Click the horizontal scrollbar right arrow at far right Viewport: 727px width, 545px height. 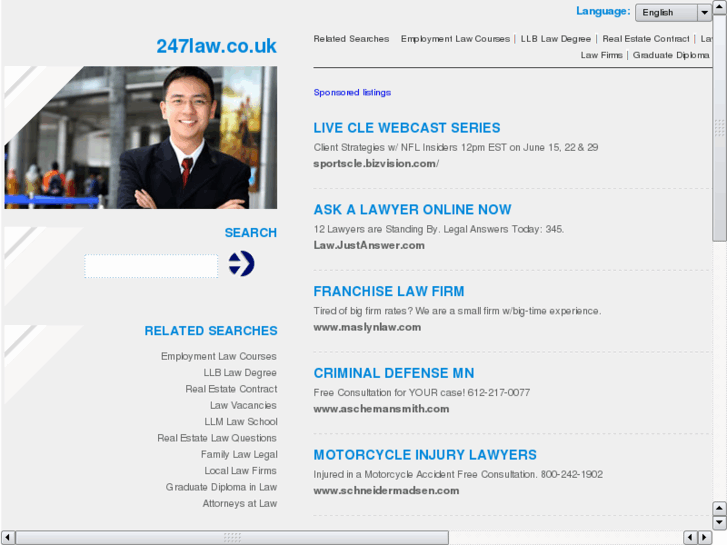click(705, 537)
